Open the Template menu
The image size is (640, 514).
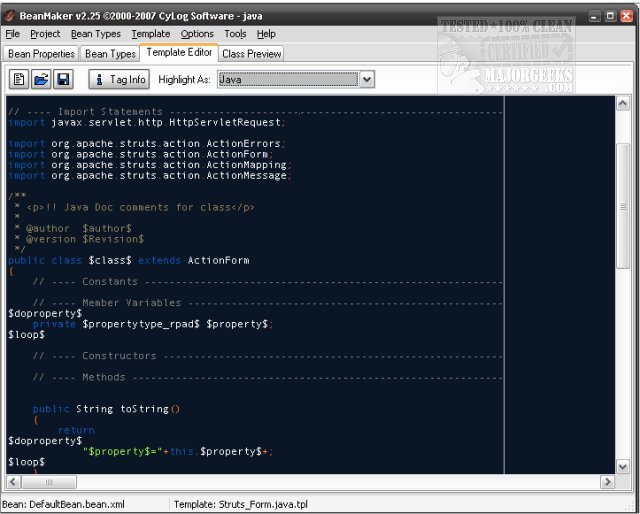pos(151,34)
